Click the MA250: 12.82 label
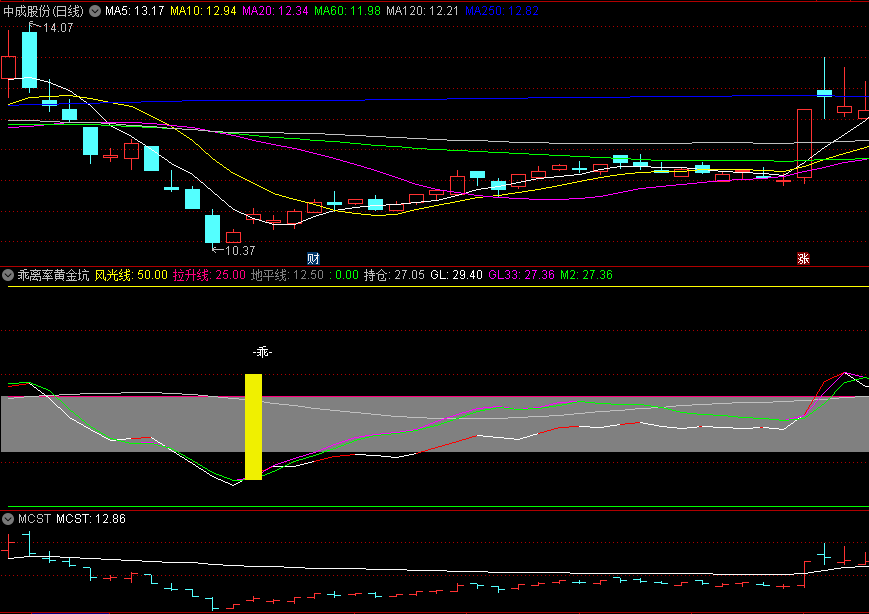869x614 pixels. [x=502, y=11]
